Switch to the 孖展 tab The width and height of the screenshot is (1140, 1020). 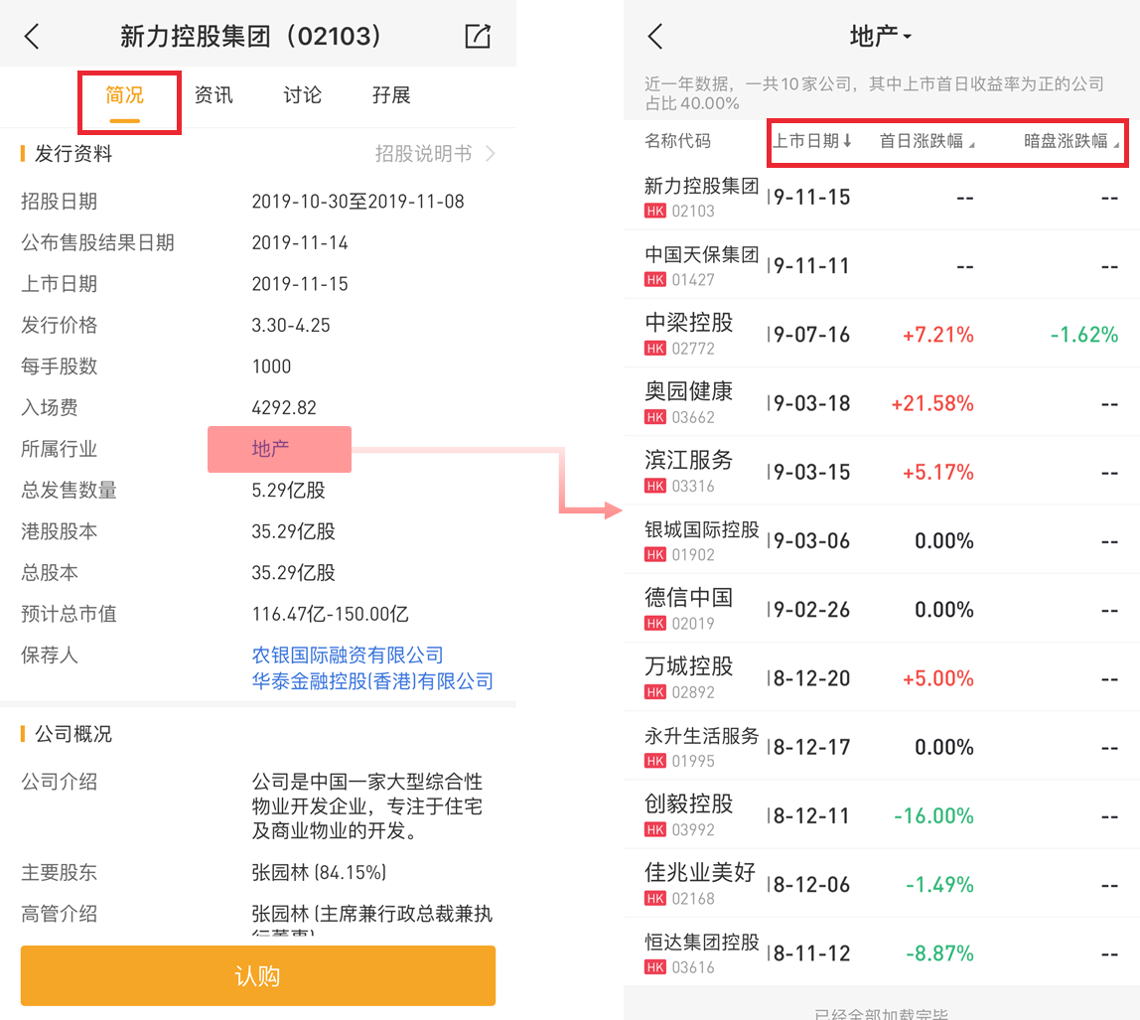click(x=391, y=95)
